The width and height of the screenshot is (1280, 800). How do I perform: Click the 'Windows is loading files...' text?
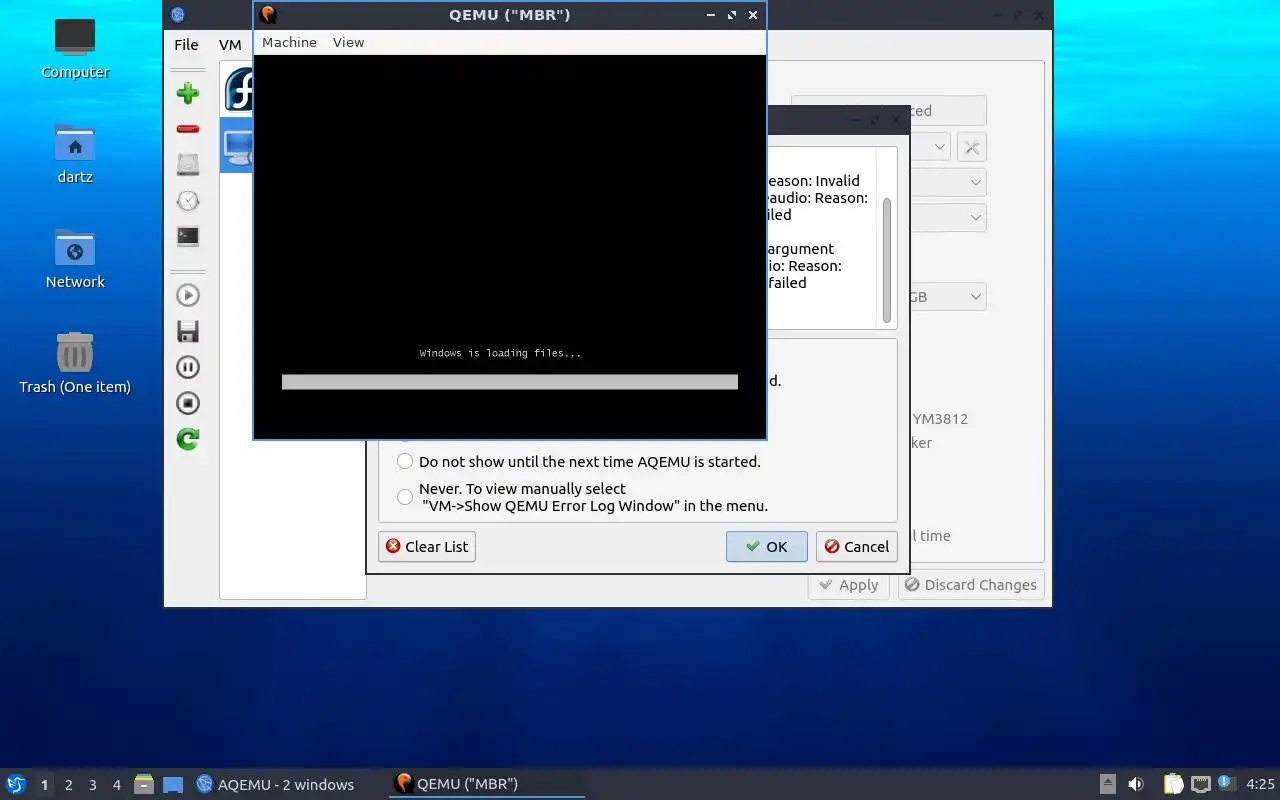(x=500, y=353)
